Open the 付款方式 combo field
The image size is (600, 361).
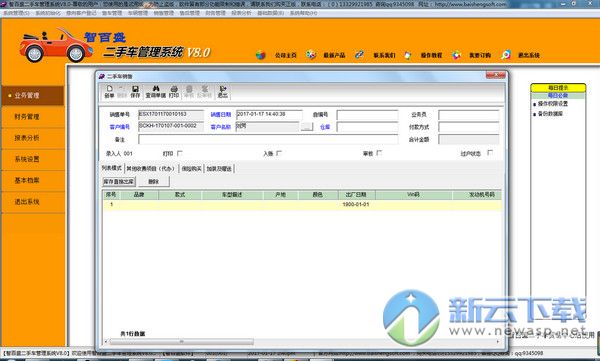[469, 127]
